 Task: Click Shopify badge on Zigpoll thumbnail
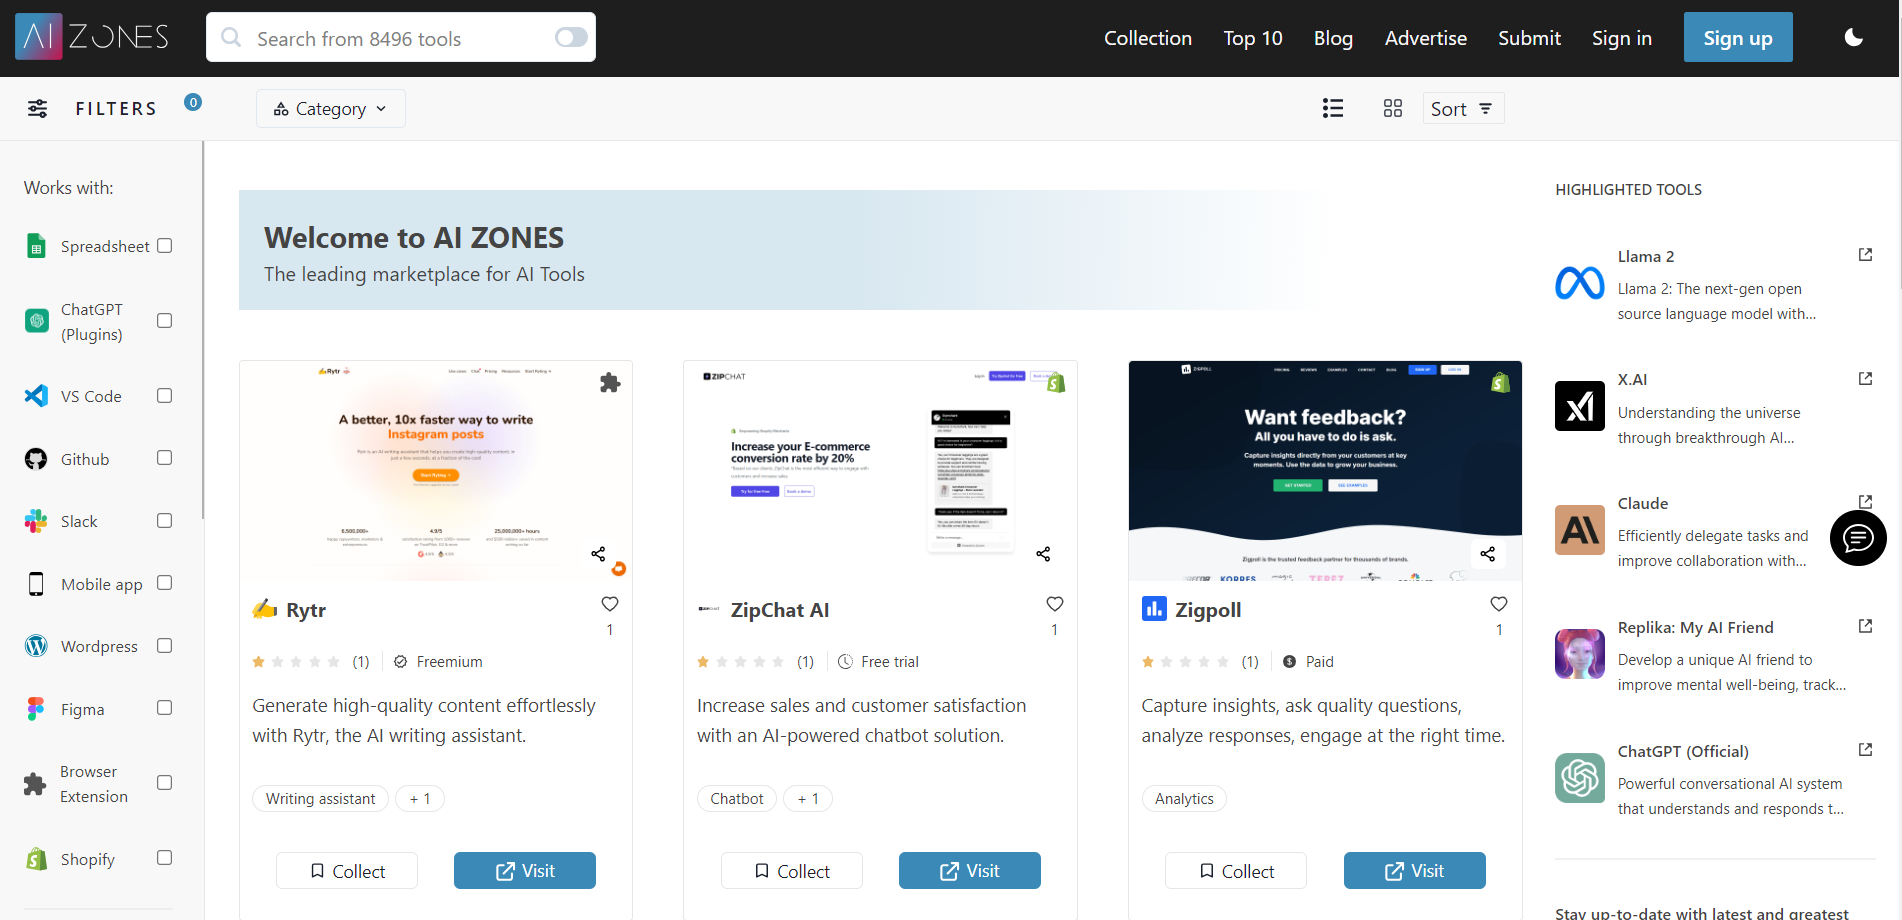tap(1500, 382)
